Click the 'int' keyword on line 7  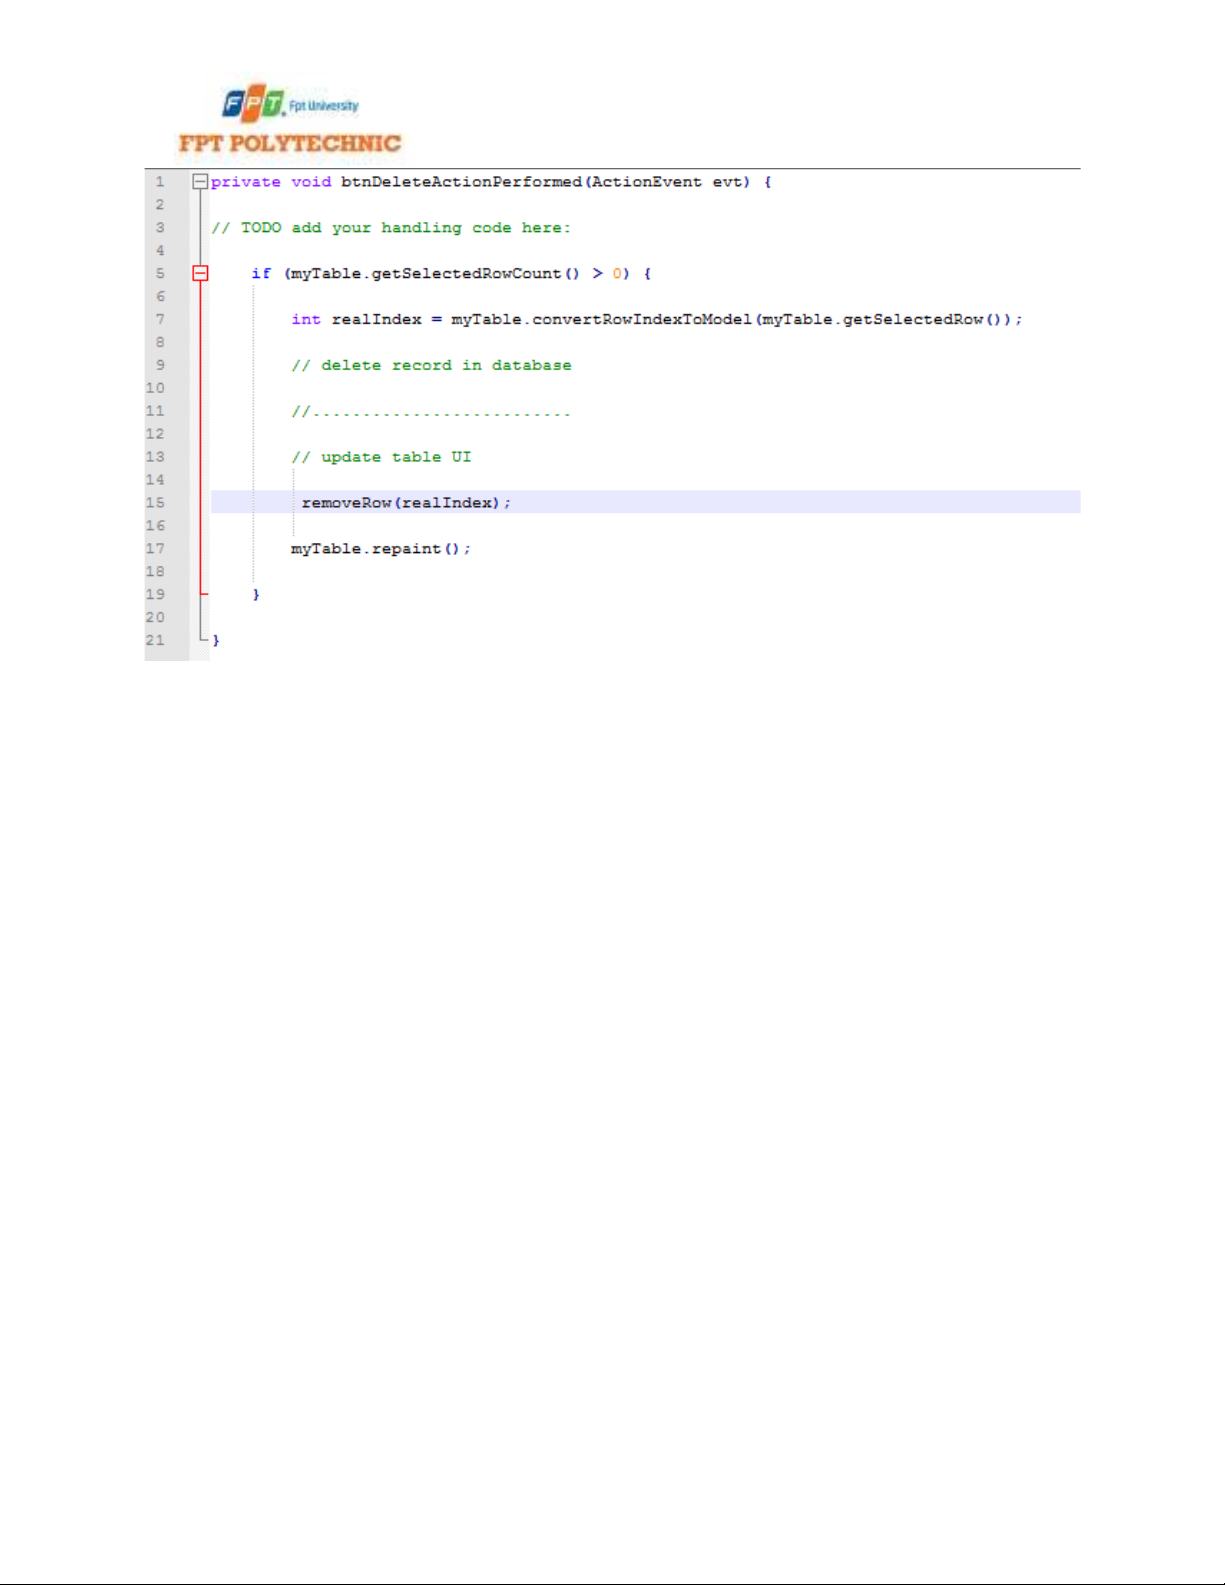[x=306, y=319]
